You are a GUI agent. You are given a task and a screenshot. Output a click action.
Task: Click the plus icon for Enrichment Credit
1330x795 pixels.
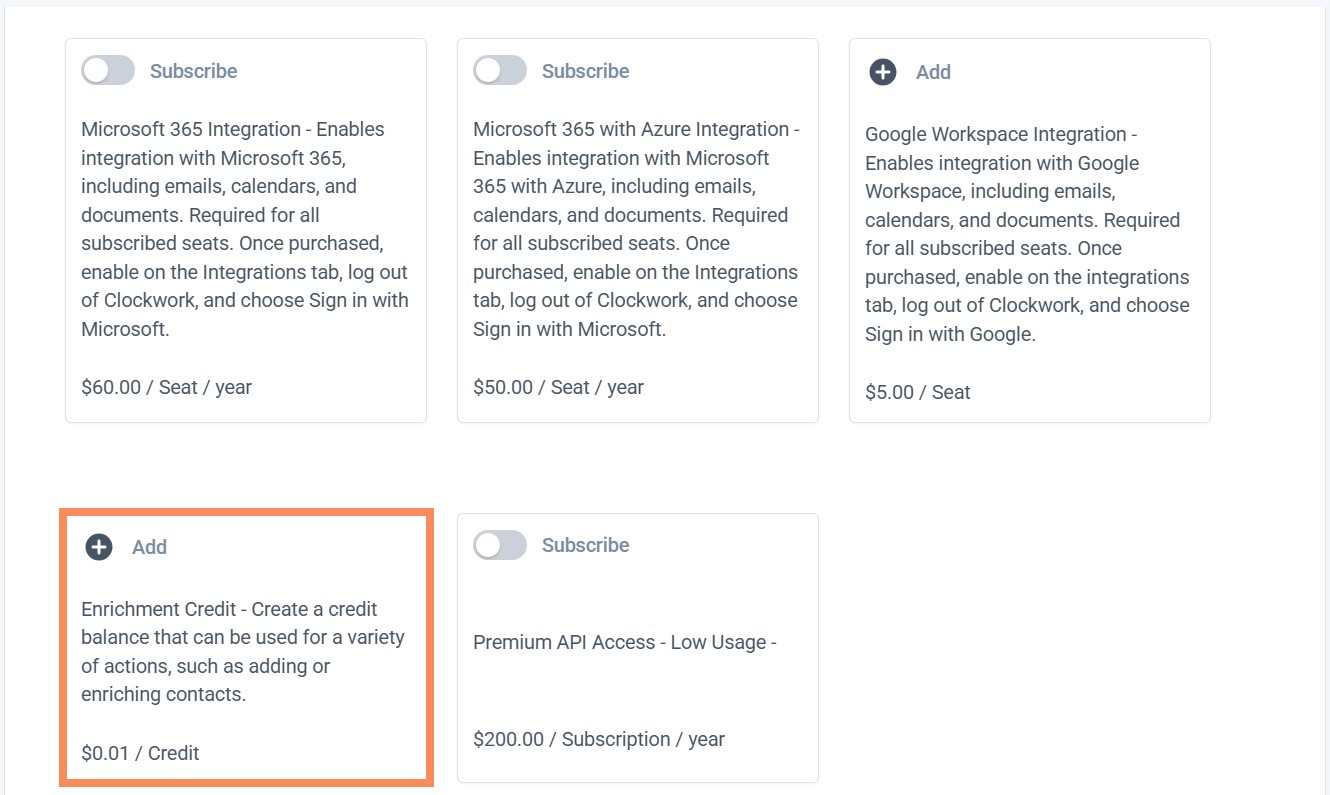99,547
